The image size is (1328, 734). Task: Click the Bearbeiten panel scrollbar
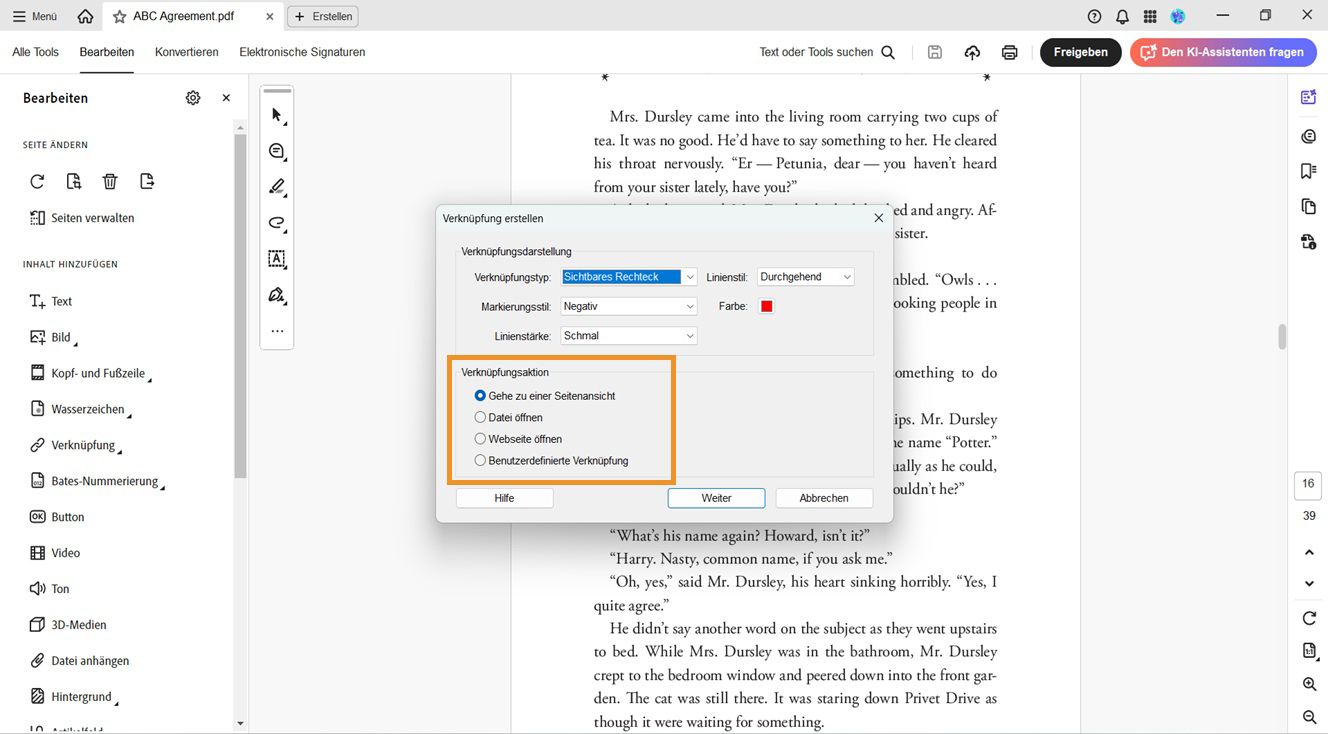tap(240, 306)
